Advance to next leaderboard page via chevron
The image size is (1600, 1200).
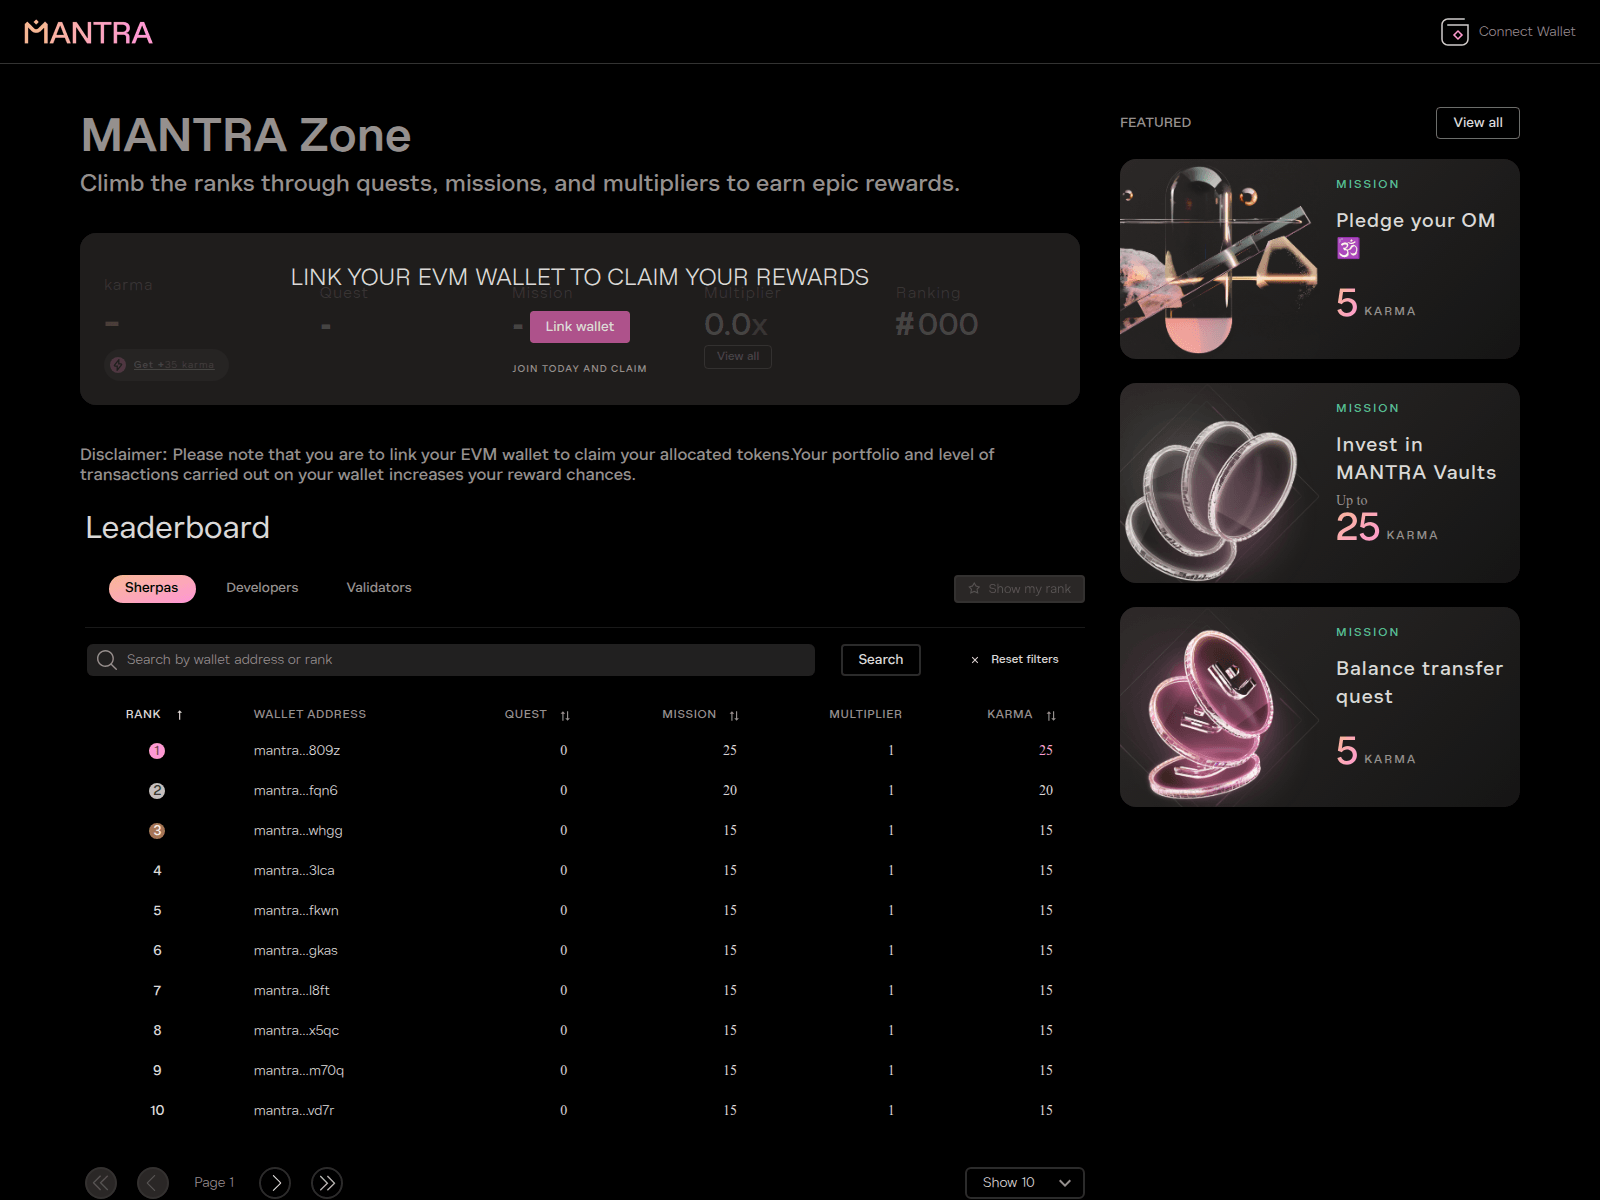(274, 1182)
